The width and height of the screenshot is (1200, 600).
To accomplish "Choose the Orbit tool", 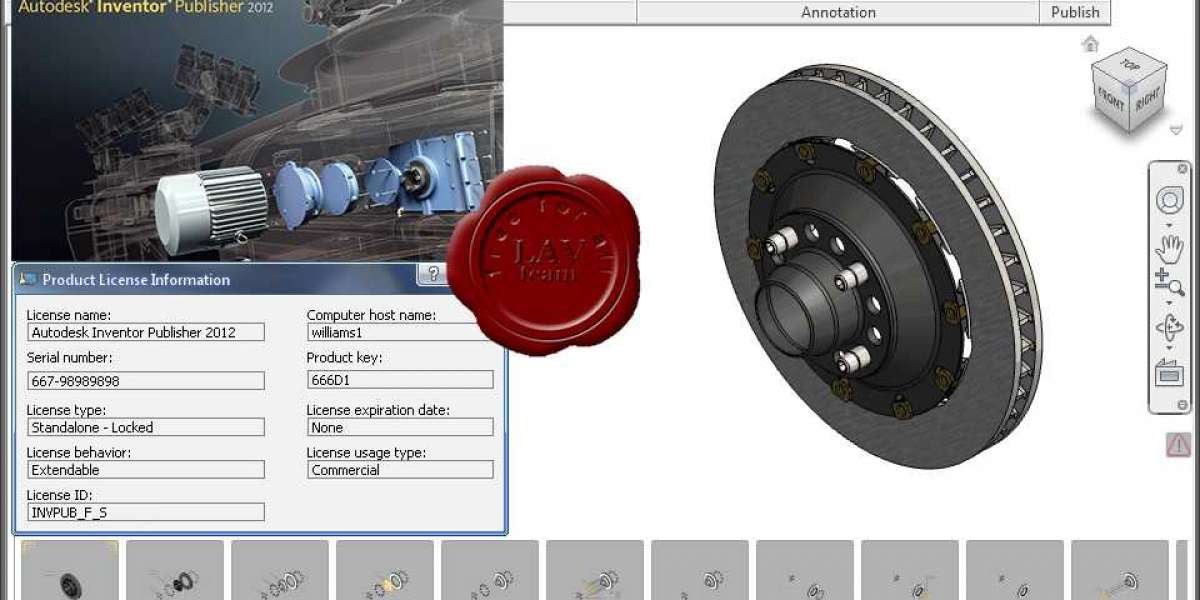I will point(1169,326).
